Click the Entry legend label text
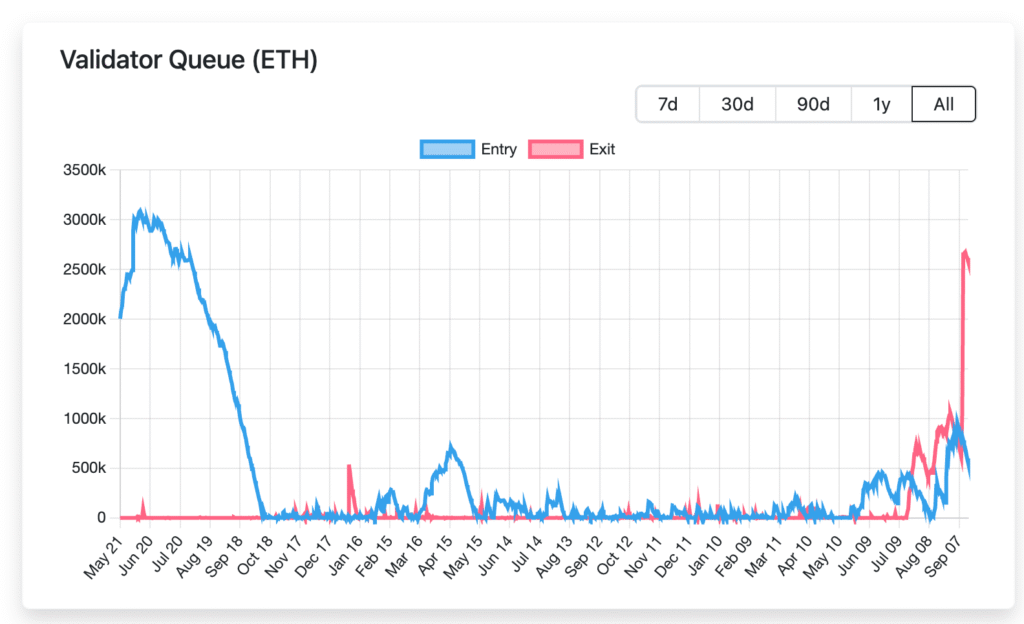Image resolution: width=1024 pixels, height=624 pixels. pos(501,148)
